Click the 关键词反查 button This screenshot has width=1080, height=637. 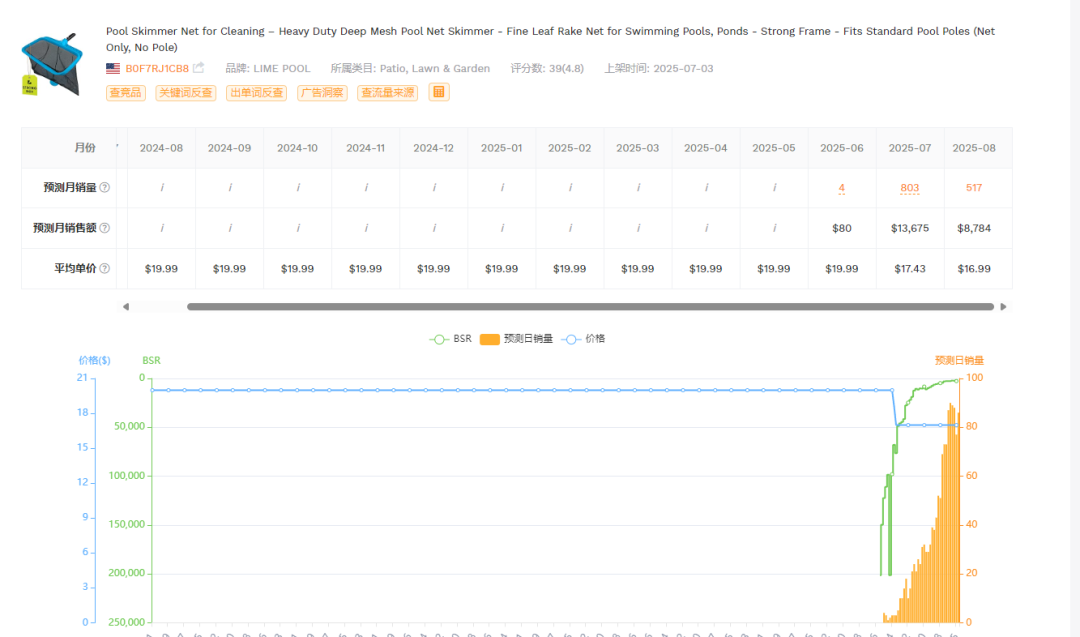(x=186, y=93)
